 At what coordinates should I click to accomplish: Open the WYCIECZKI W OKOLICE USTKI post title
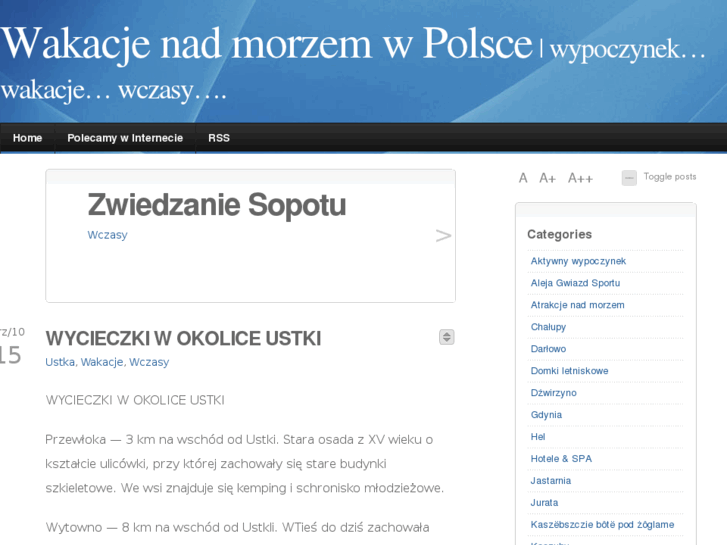[x=183, y=338]
